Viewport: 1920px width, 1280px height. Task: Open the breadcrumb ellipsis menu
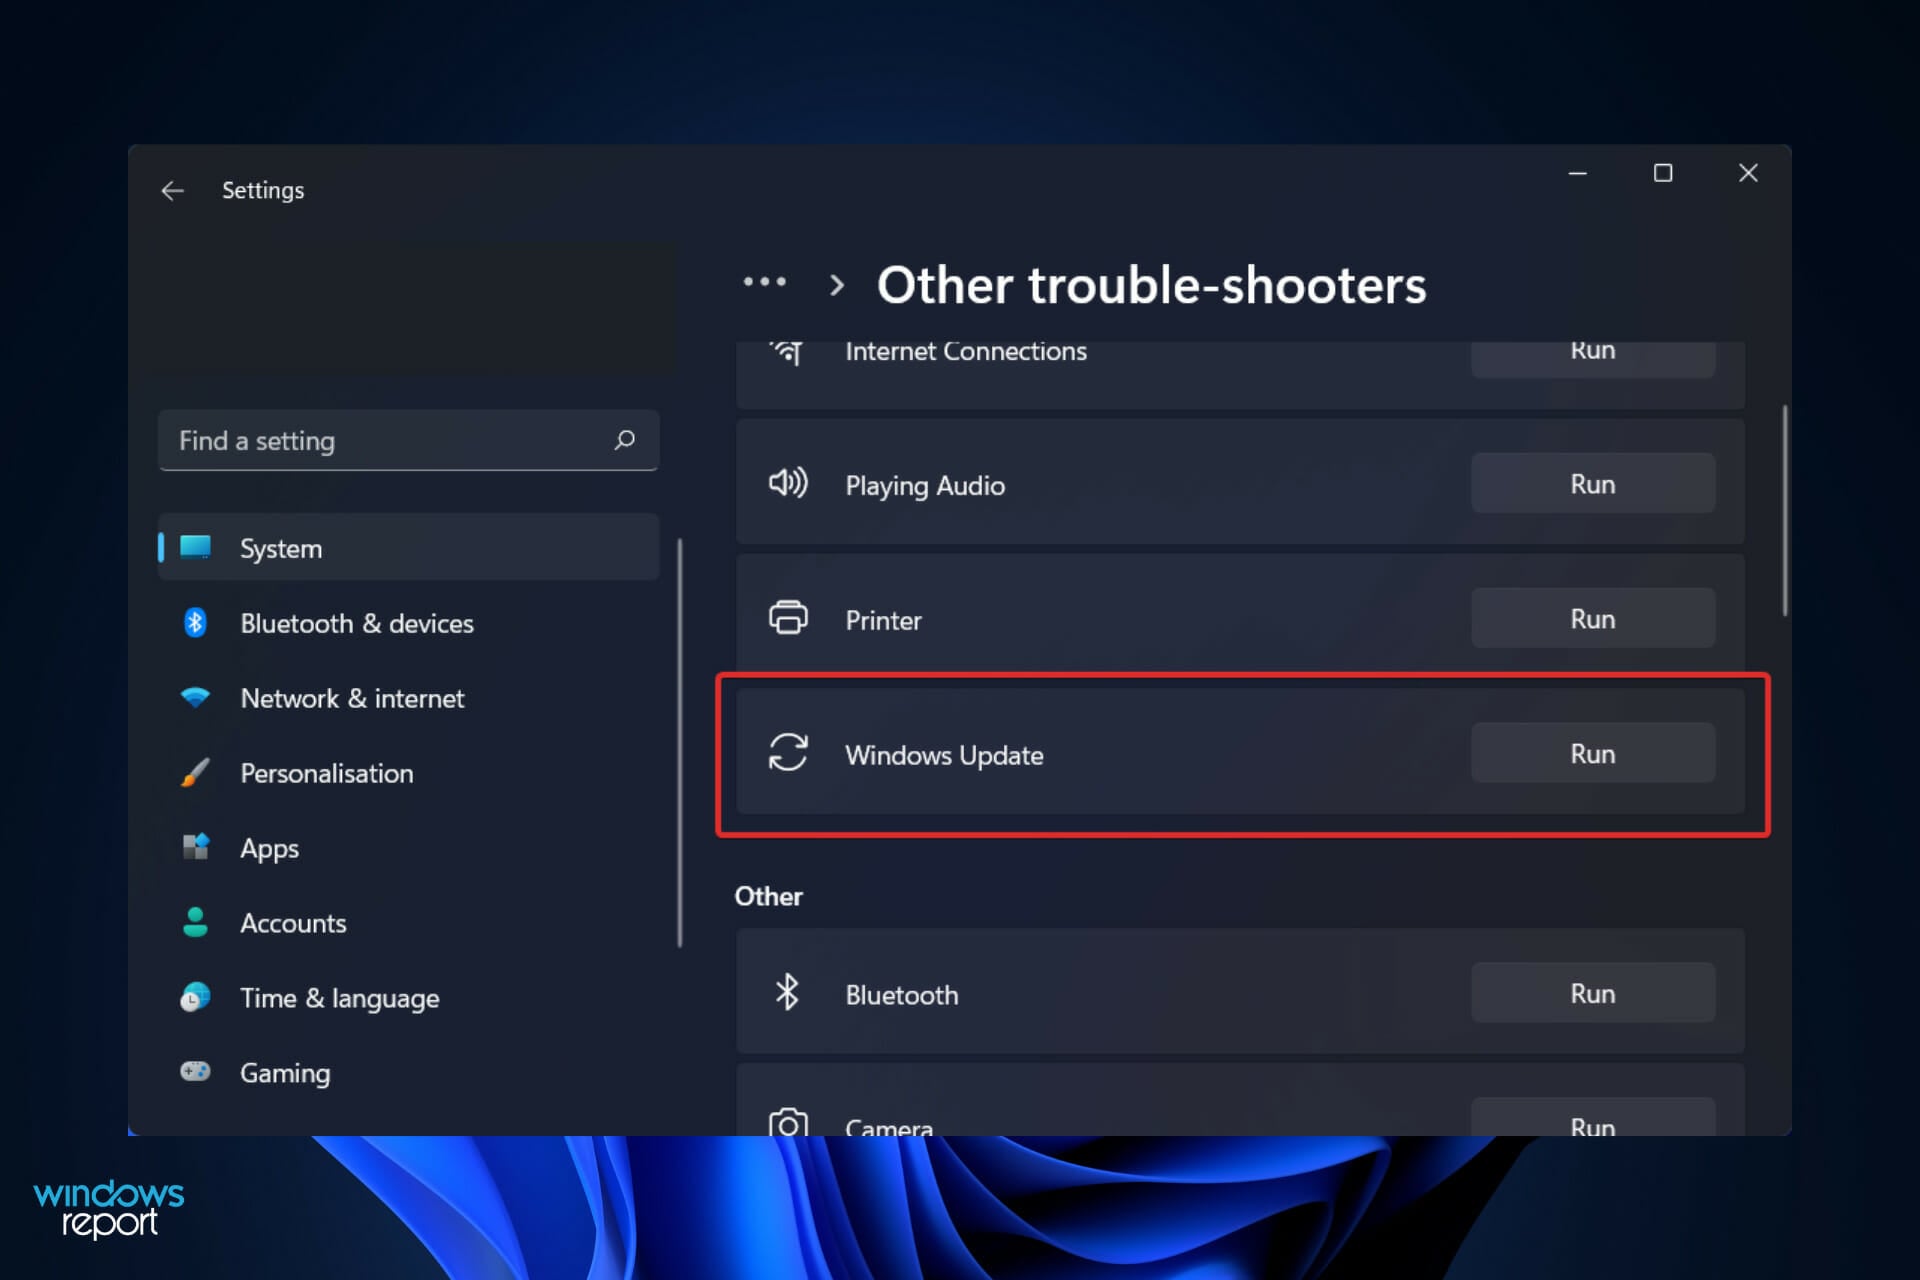pos(764,283)
